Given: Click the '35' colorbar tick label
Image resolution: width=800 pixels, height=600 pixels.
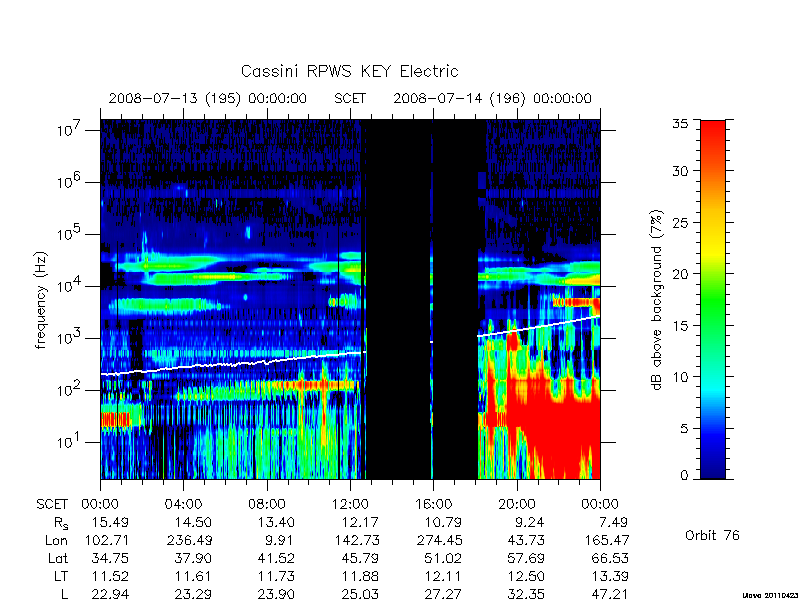Looking at the screenshot, I should 680,124.
